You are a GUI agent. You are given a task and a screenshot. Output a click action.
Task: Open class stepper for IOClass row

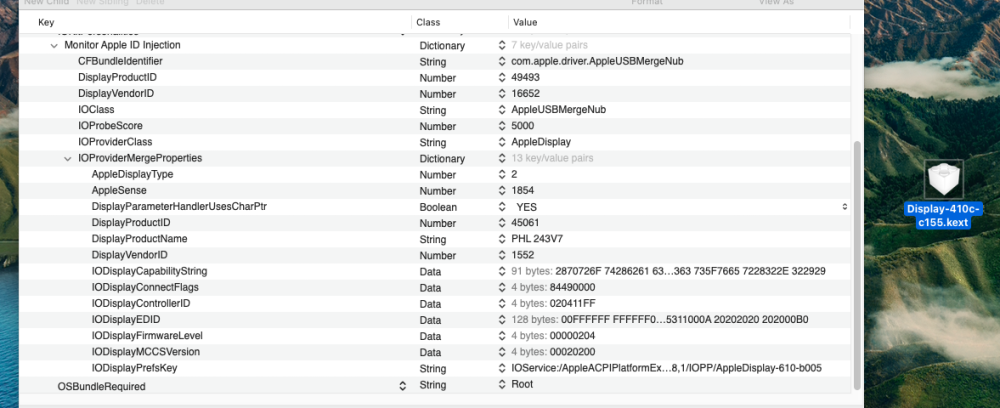click(502, 110)
